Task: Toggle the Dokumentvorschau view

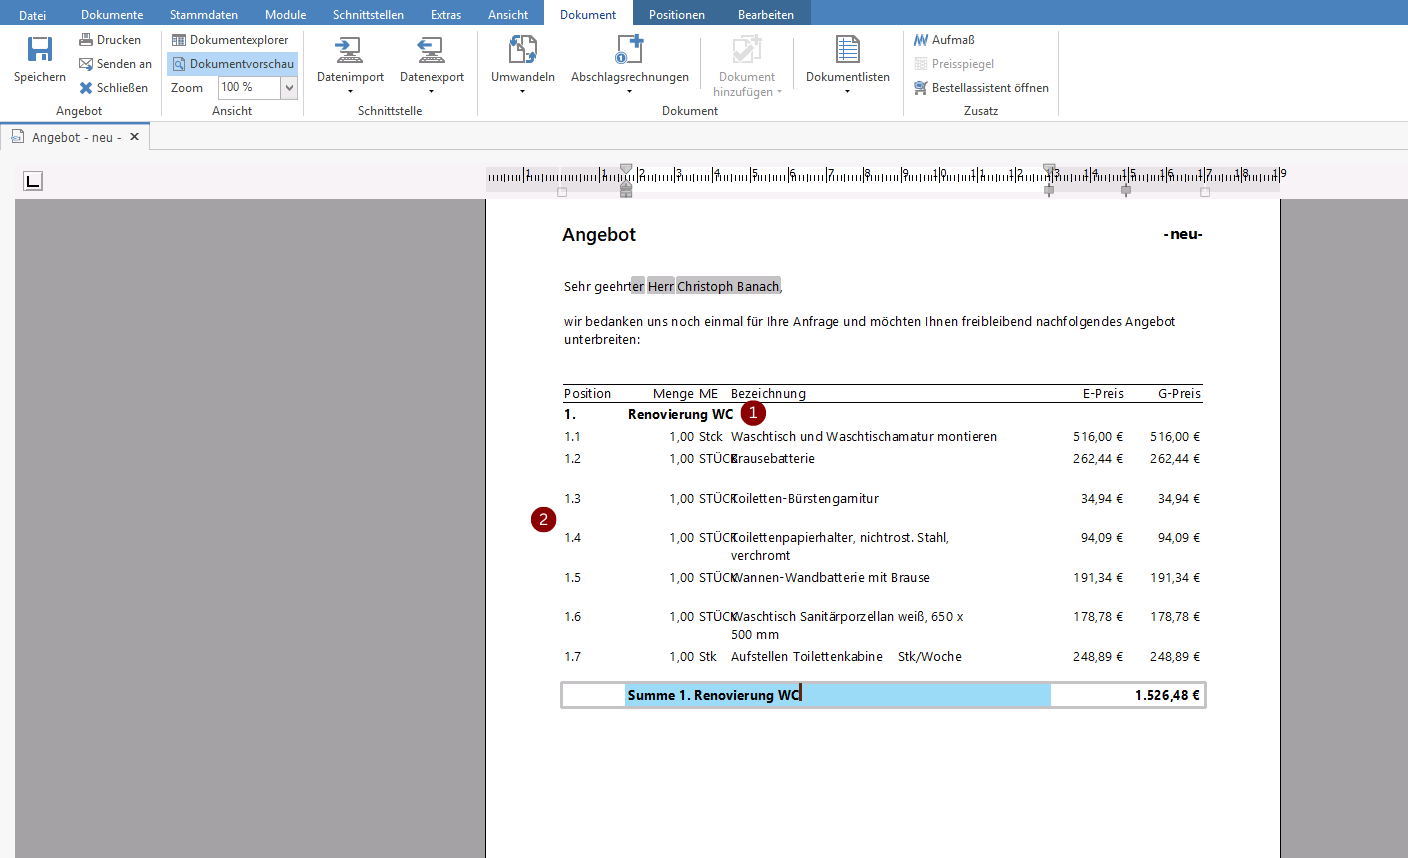Action: (x=232, y=64)
